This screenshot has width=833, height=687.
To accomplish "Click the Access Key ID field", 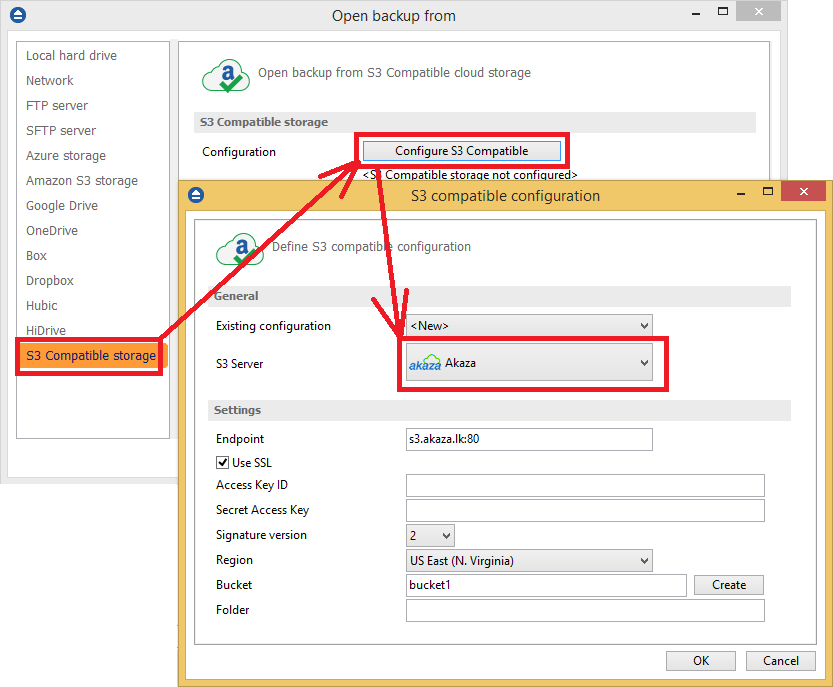I will 585,486.
